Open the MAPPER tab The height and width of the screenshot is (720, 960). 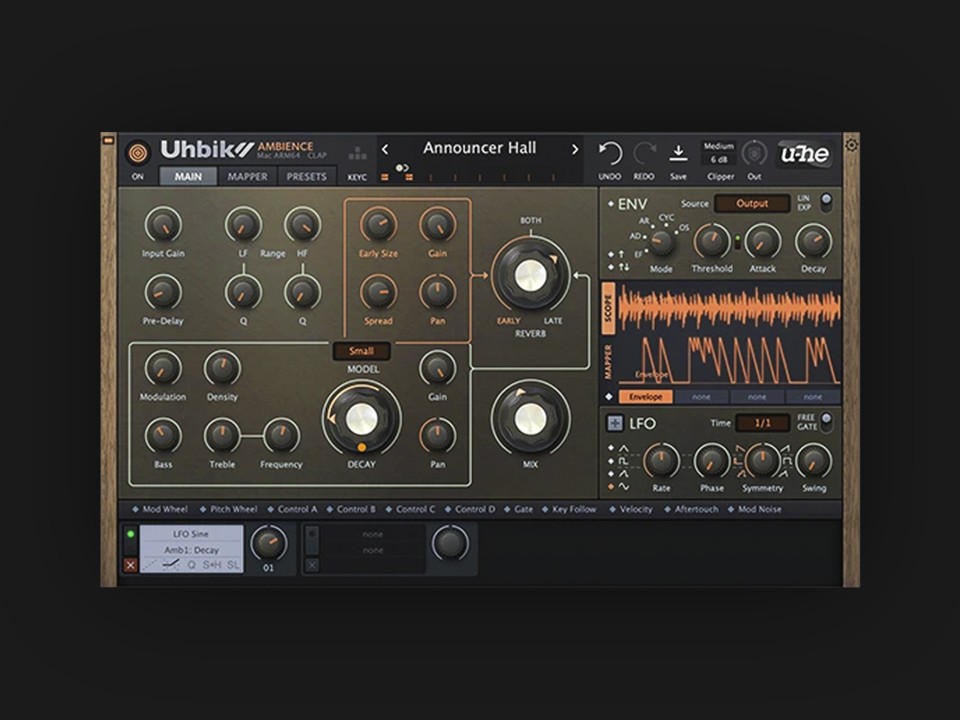pyautogui.click(x=247, y=176)
